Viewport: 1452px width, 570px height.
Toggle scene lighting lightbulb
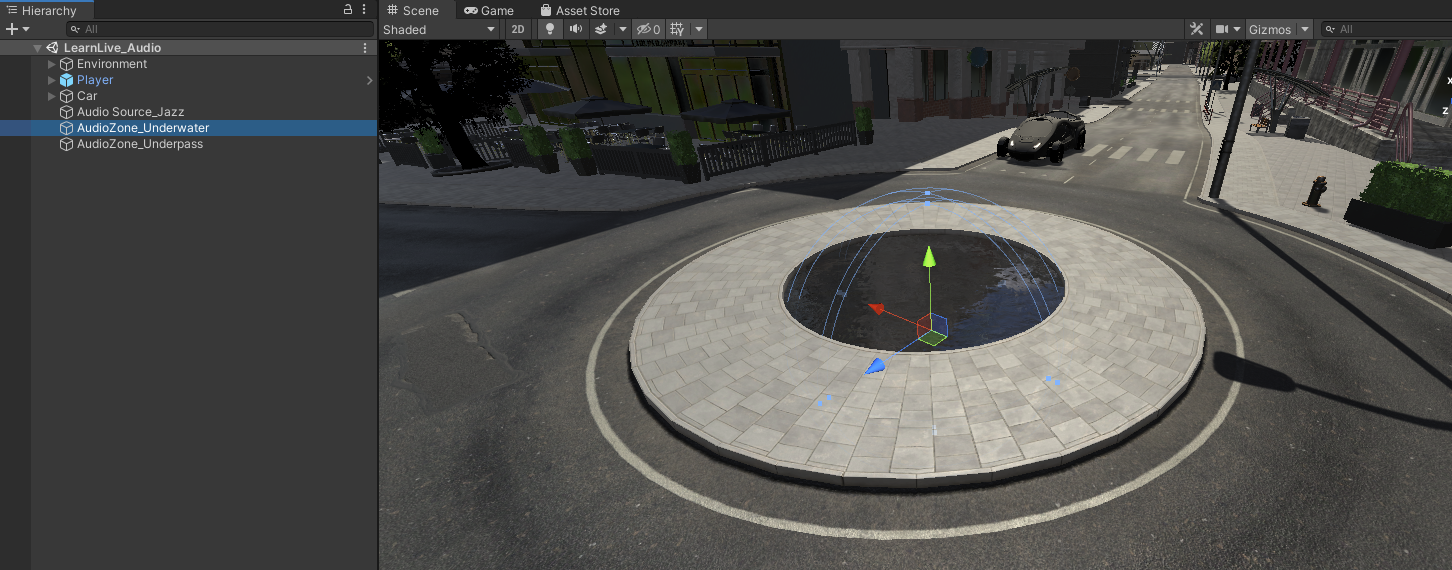pyautogui.click(x=549, y=29)
